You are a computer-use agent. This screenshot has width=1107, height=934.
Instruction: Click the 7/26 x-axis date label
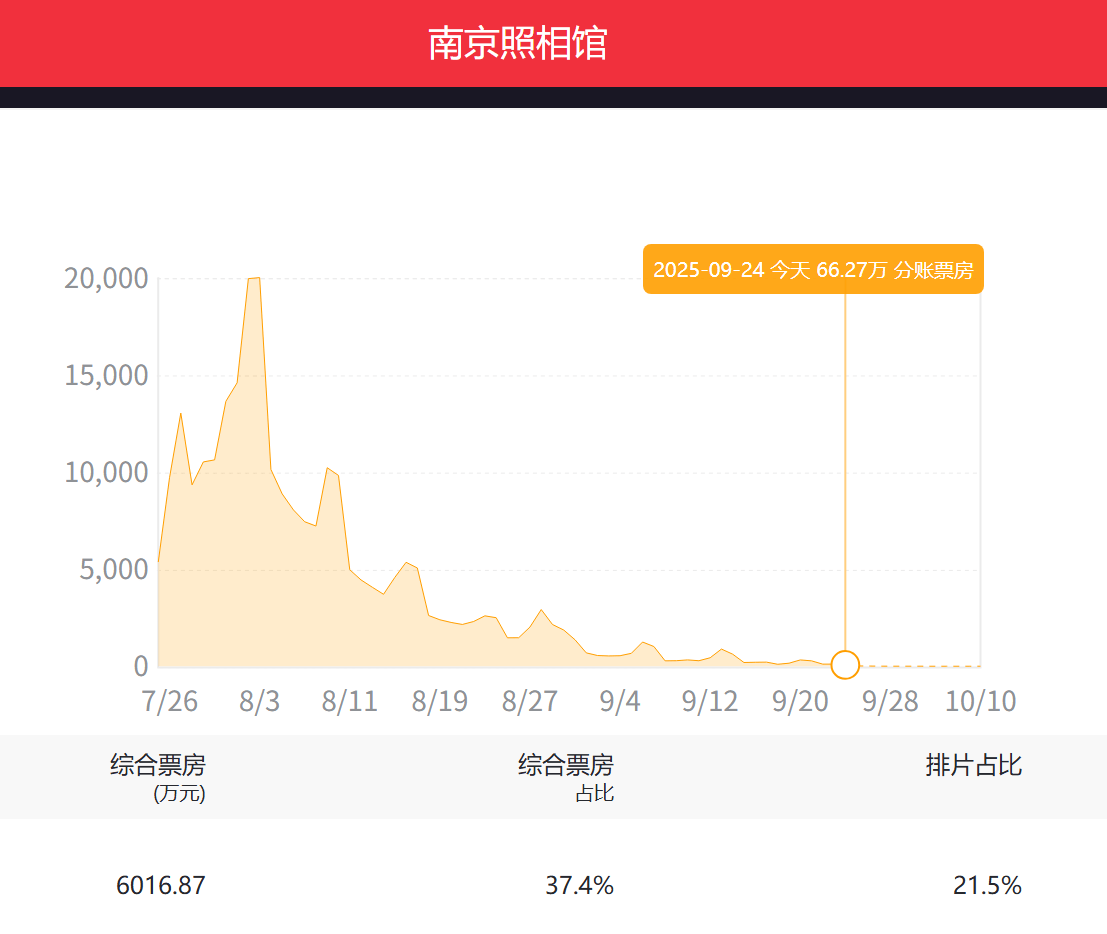pyautogui.click(x=169, y=701)
